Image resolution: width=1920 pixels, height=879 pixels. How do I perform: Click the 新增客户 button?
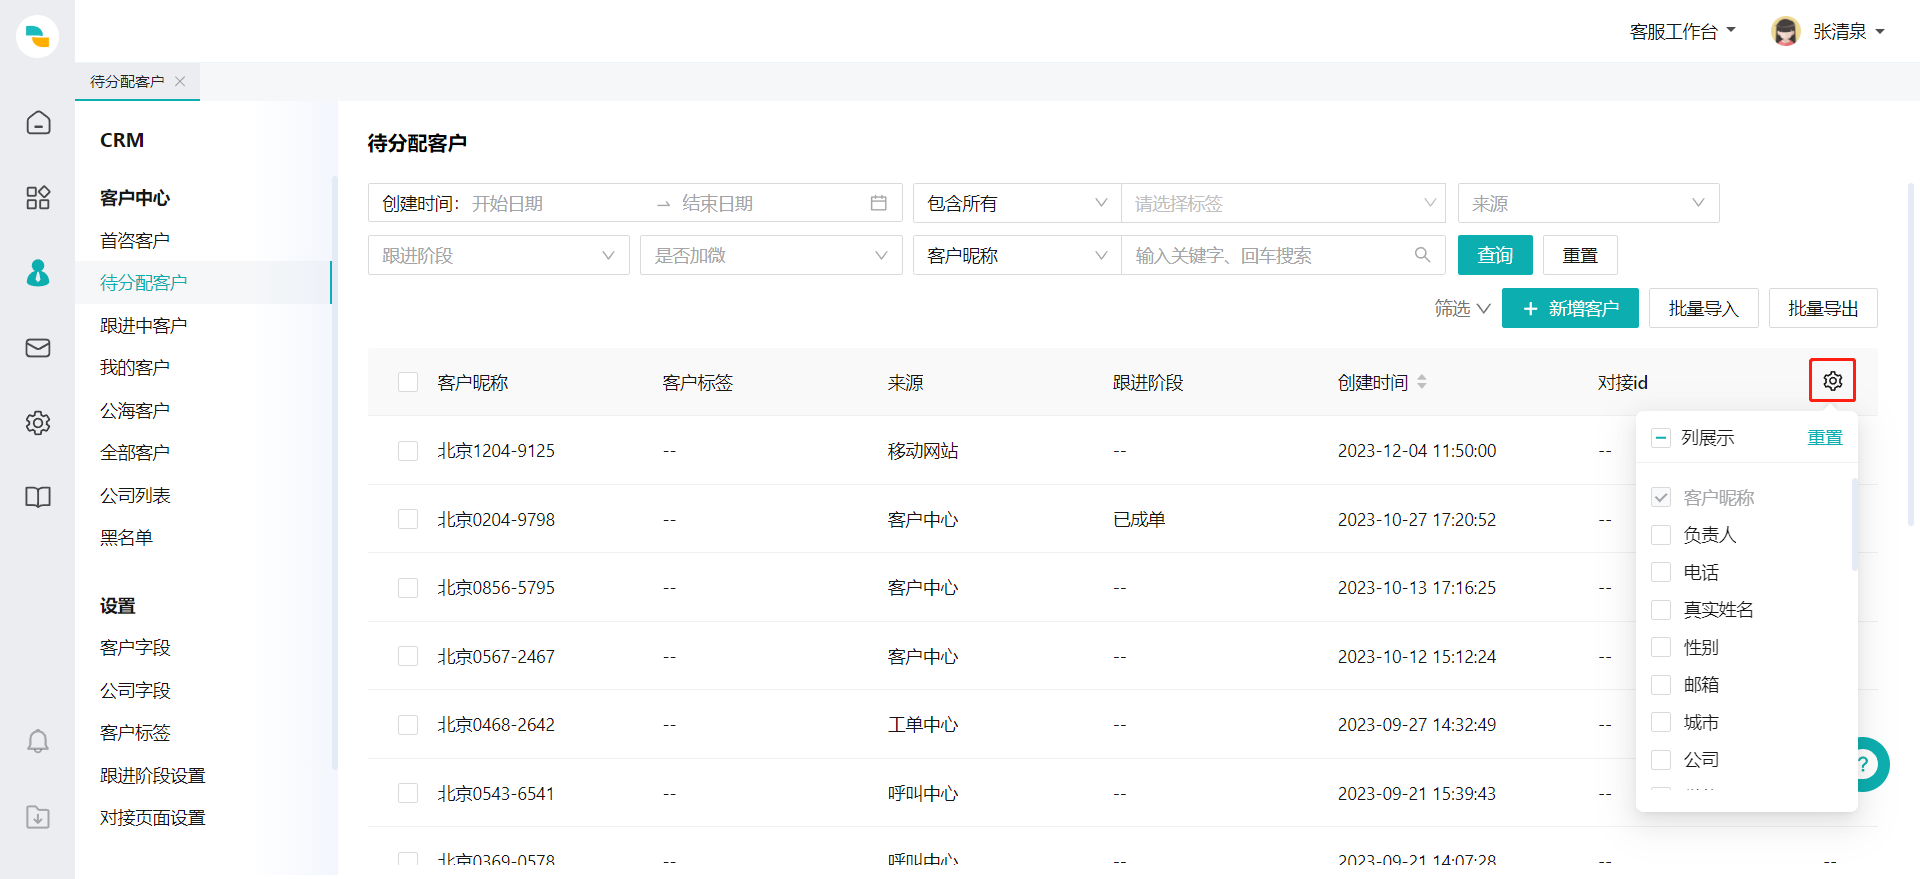point(1570,308)
